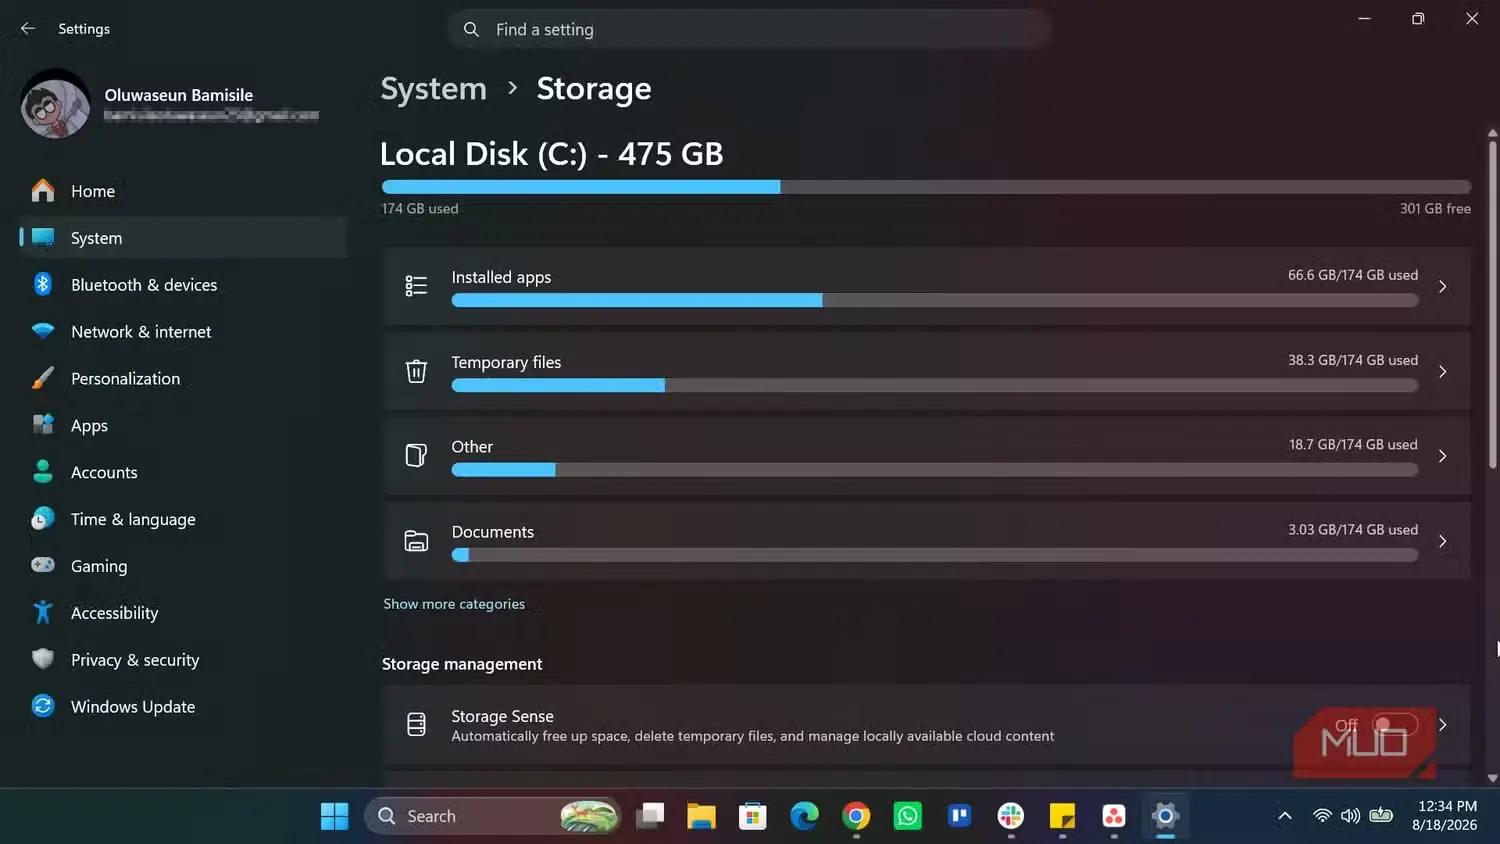The image size is (1500, 844).
Task: Go to Home settings page
Action: (183, 191)
